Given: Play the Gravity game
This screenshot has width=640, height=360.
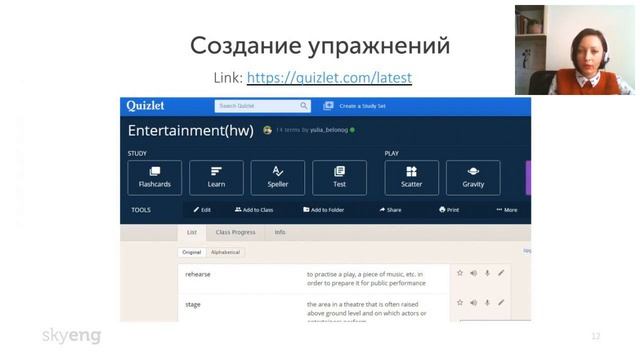Looking at the screenshot, I should 473,178.
